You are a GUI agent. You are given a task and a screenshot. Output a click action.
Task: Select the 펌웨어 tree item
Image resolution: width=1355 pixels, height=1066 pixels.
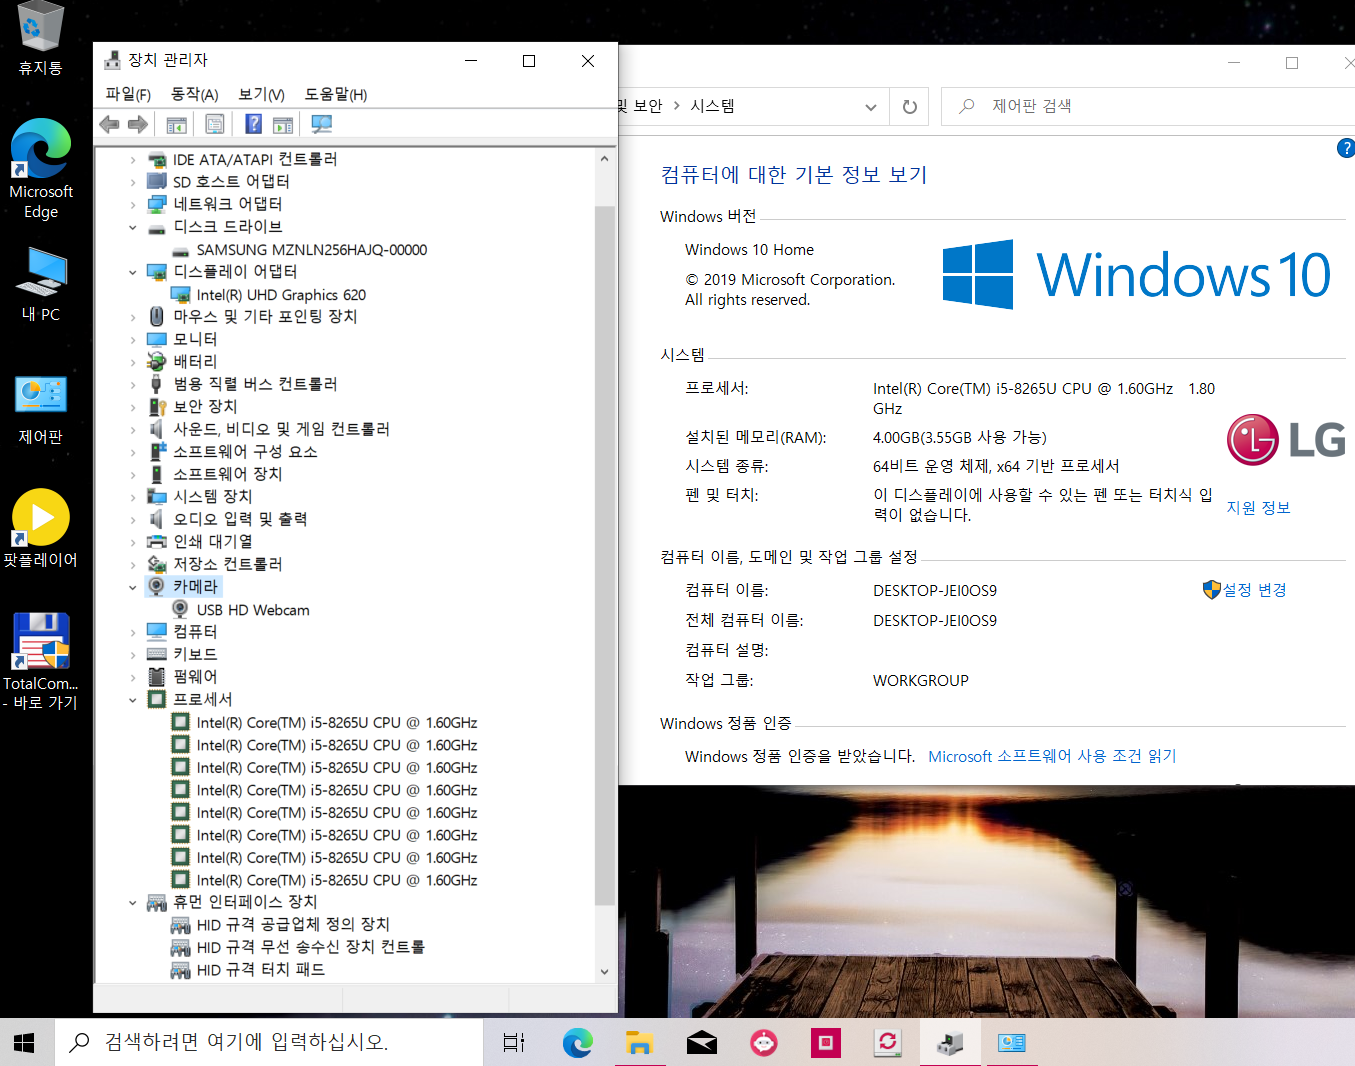(x=195, y=677)
